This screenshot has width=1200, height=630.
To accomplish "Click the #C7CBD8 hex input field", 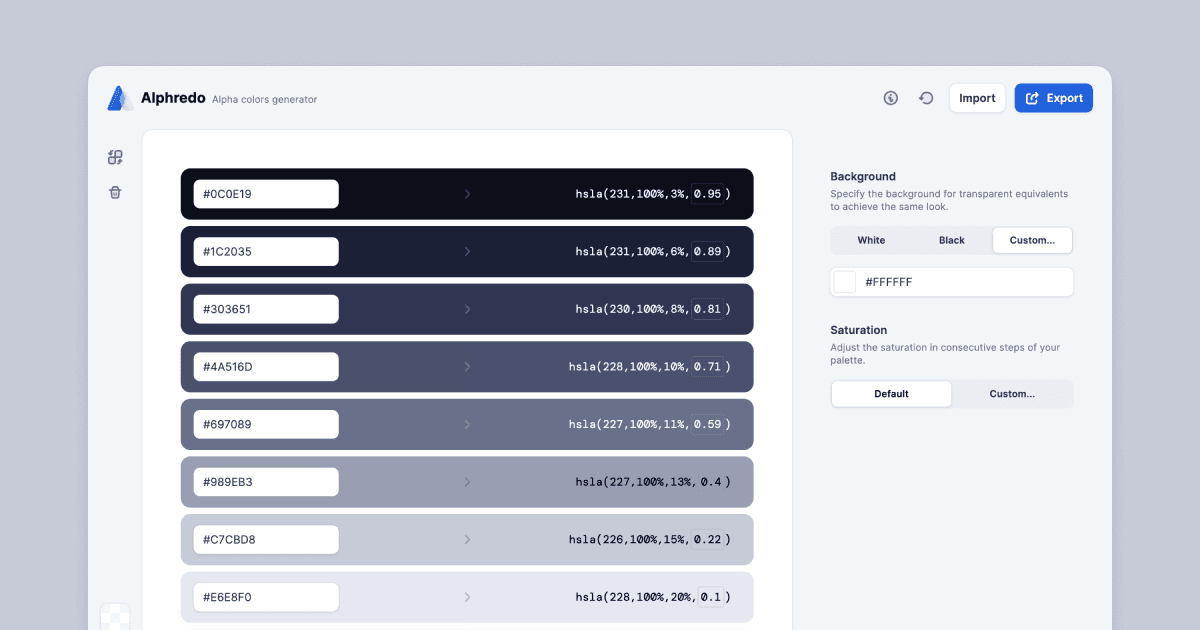I will point(265,540).
